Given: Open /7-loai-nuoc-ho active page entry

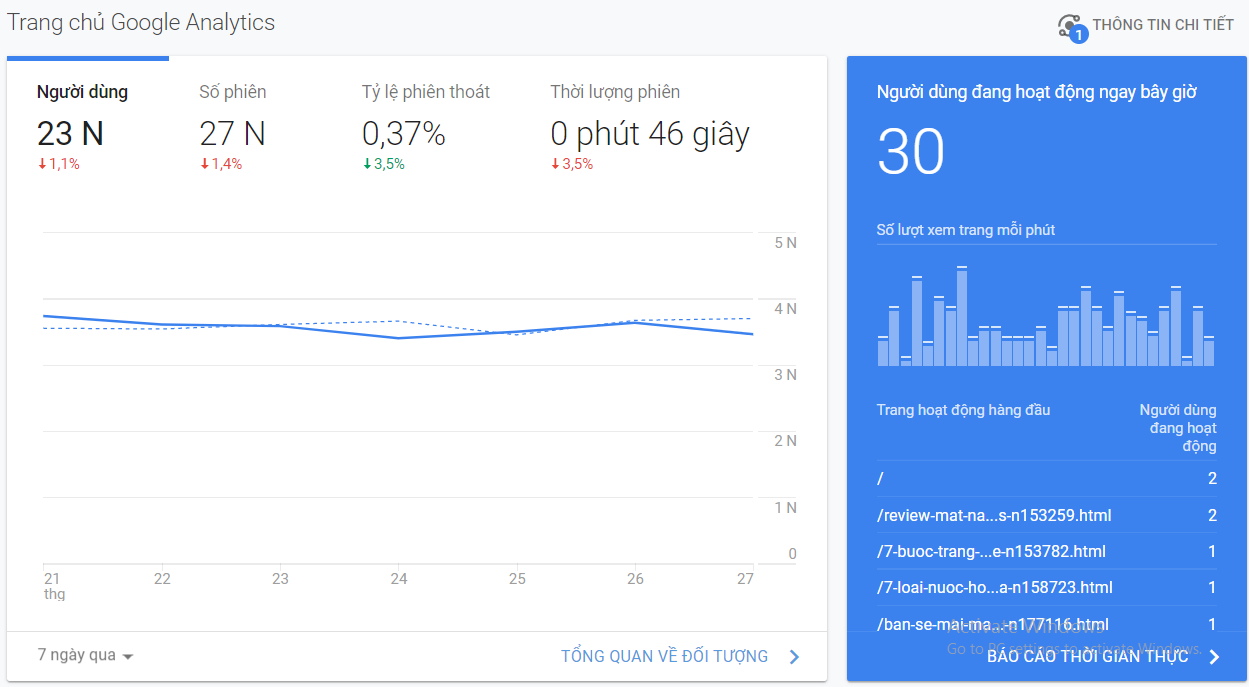Looking at the screenshot, I should point(994,588).
